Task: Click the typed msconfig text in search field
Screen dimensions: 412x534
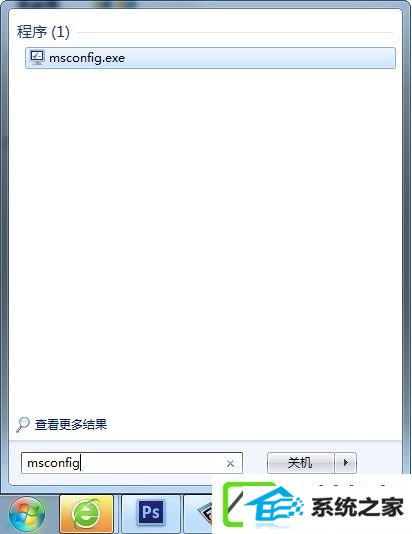Action: (53, 463)
